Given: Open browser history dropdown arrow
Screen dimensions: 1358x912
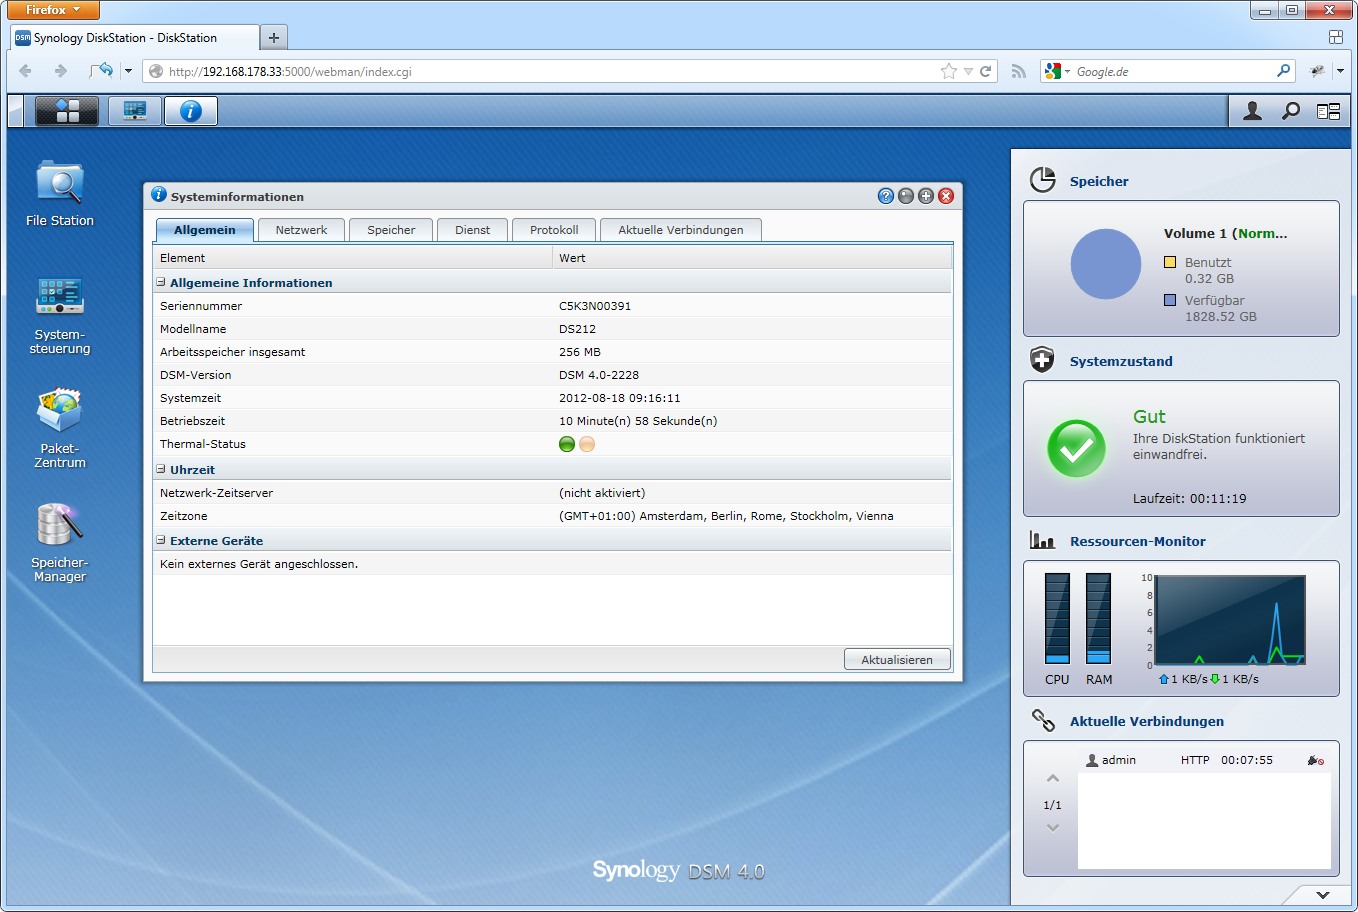Looking at the screenshot, I should click(128, 71).
